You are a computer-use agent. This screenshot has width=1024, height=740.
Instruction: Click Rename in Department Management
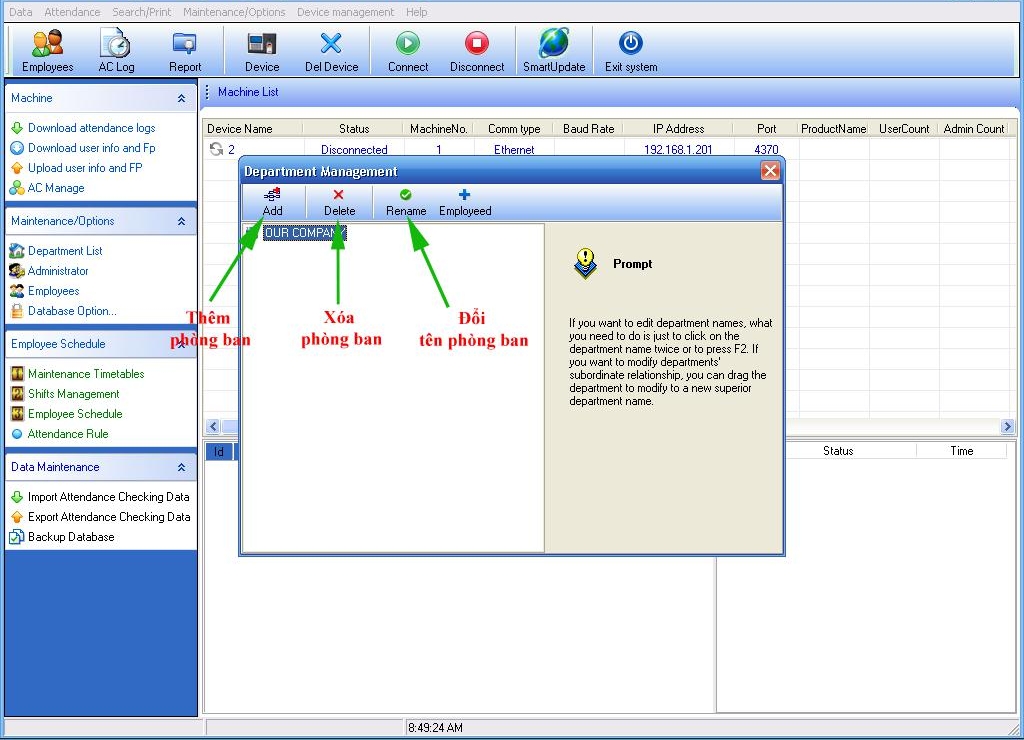tap(406, 202)
